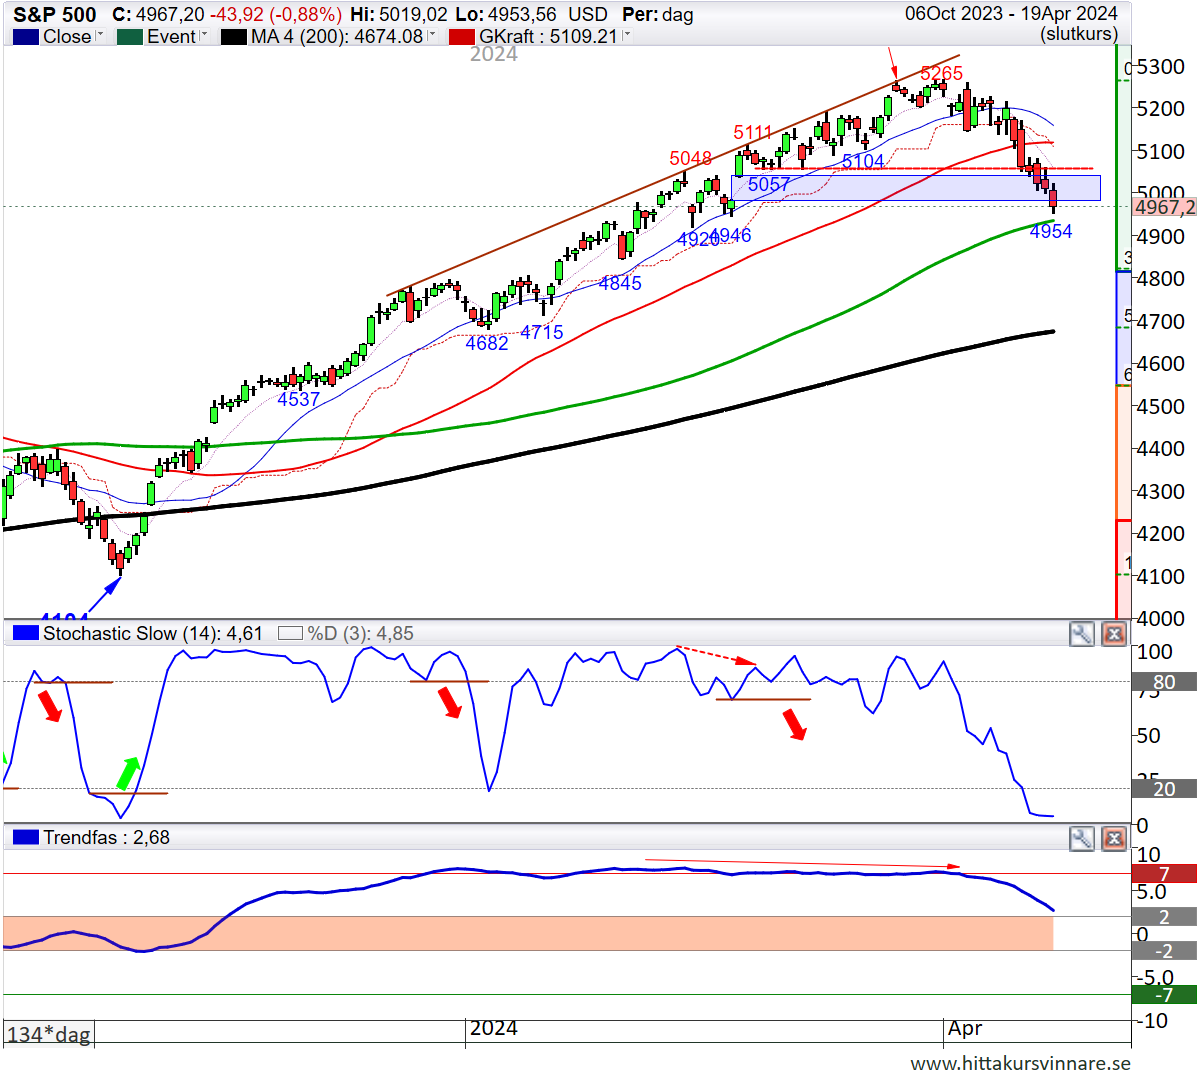
Task: Click the GKraft : 5109.21 legend label
Action: tap(548, 37)
